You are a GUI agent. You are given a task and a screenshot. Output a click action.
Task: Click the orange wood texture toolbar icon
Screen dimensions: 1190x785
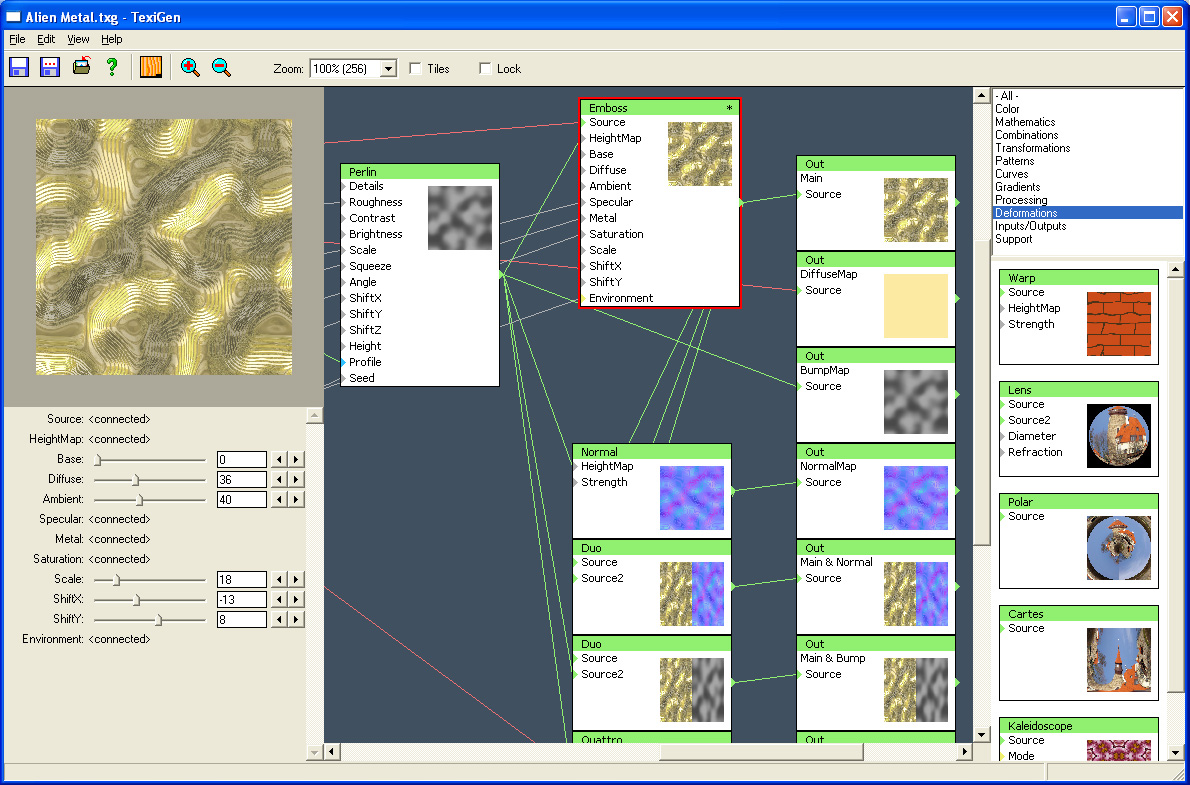click(x=151, y=68)
